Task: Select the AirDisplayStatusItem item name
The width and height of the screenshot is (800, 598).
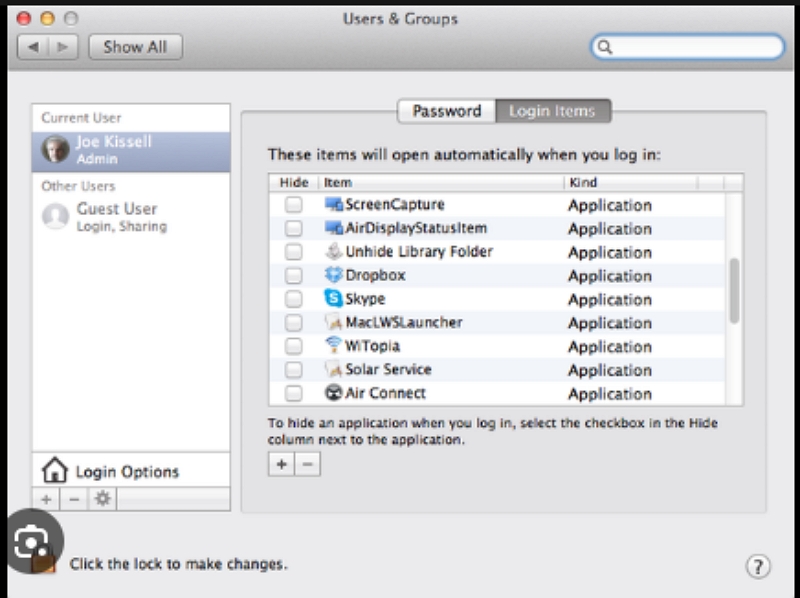Action: point(416,228)
